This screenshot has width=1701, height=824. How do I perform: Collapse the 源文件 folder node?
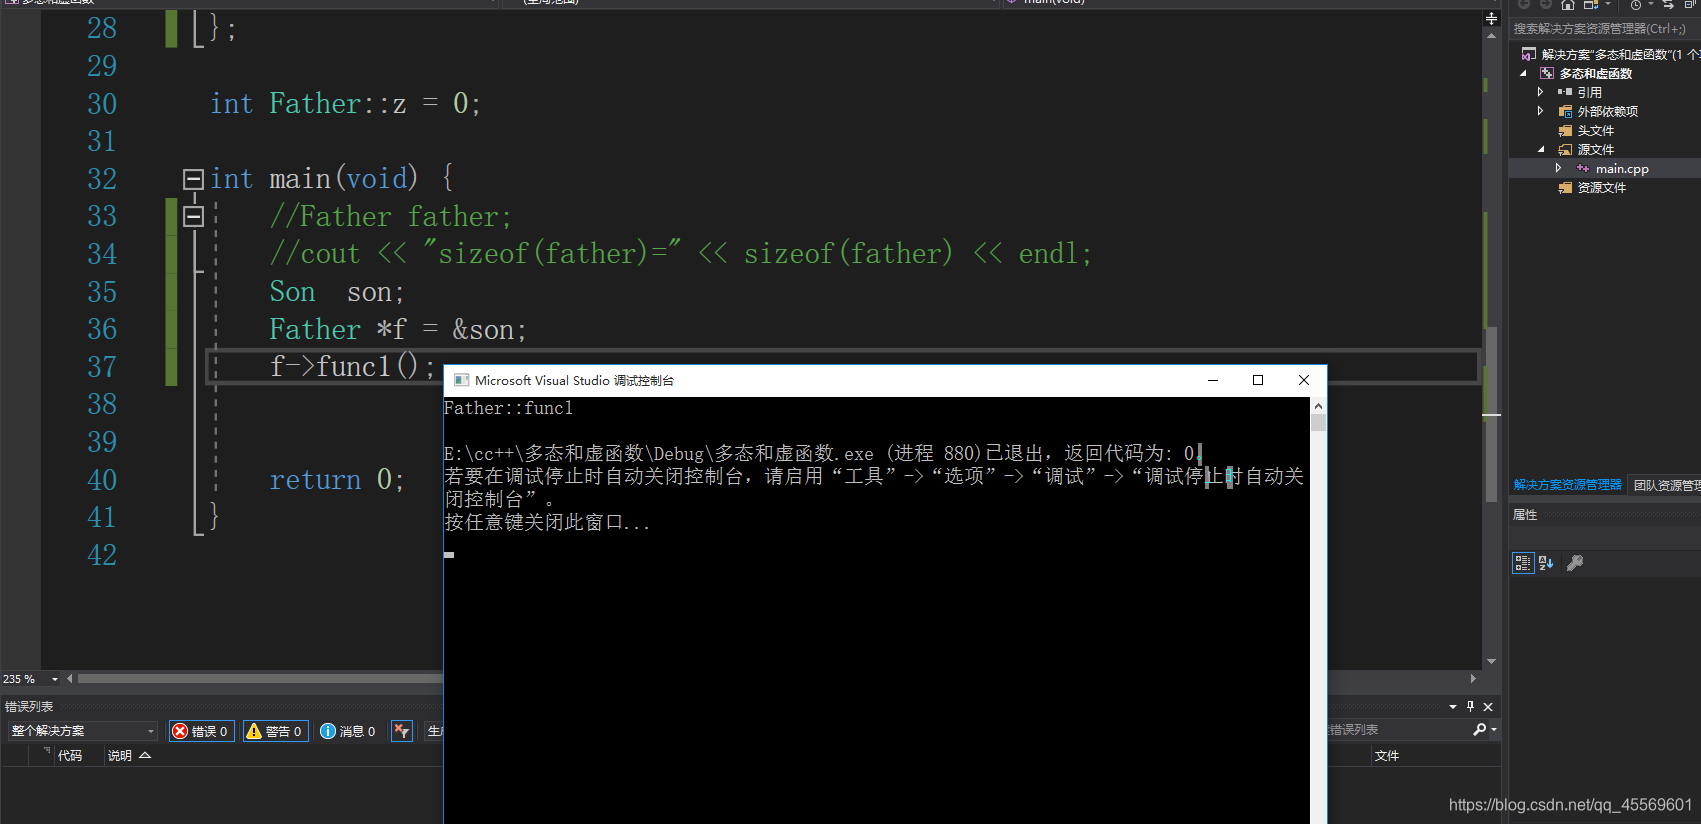click(1541, 149)
